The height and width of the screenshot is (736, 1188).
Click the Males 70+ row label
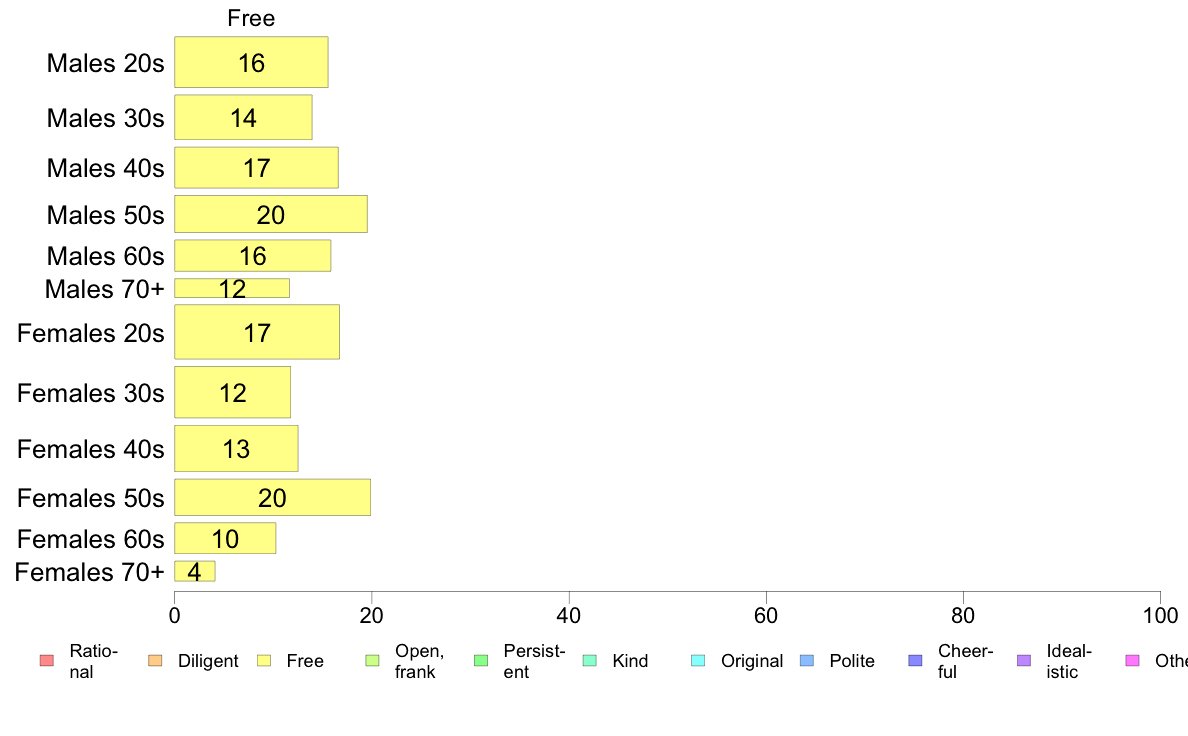[x=105, y=289]
